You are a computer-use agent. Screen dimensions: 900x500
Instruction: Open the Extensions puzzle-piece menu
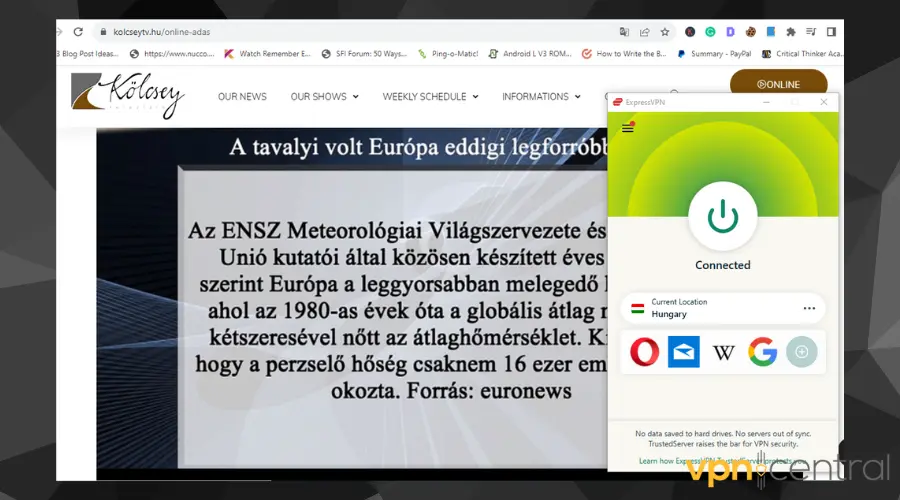click(x=791, y=32)
